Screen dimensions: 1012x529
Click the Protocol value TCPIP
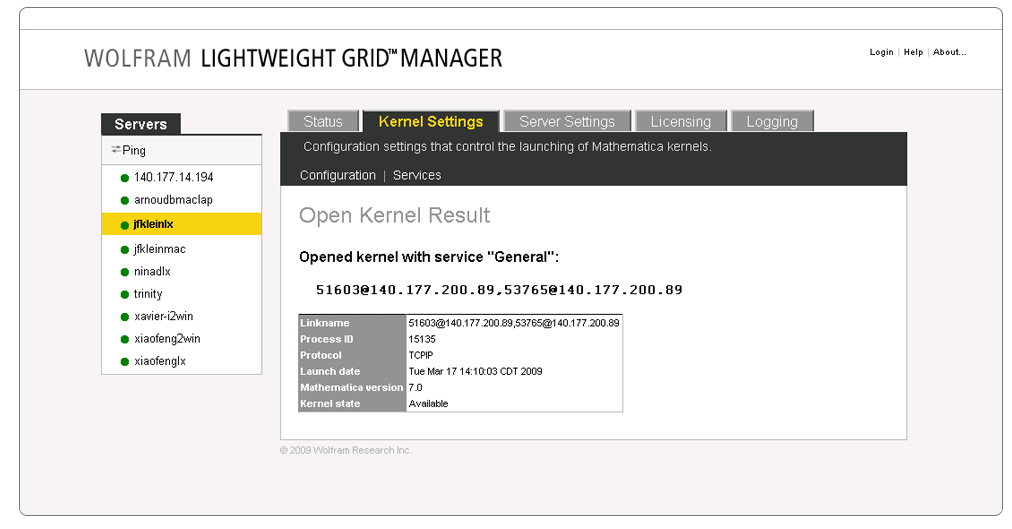(x=421, y=355)
